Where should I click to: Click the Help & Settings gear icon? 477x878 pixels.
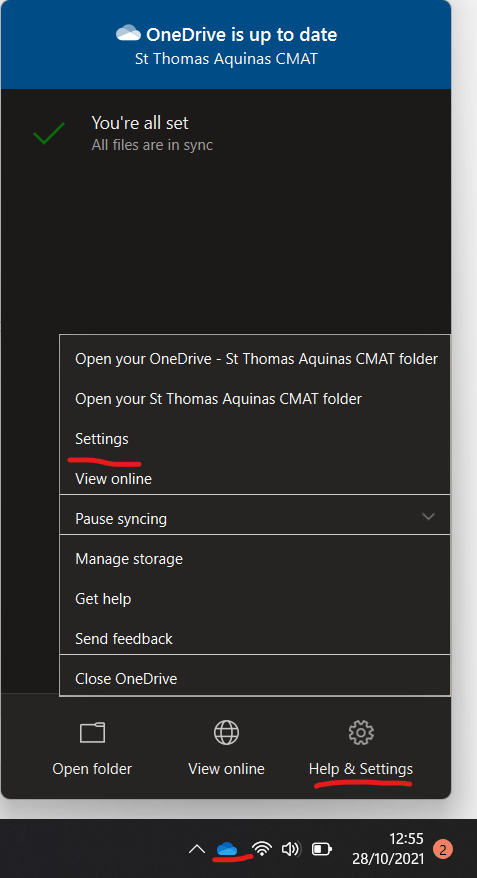pyautogui.click(x=361, y=732)
